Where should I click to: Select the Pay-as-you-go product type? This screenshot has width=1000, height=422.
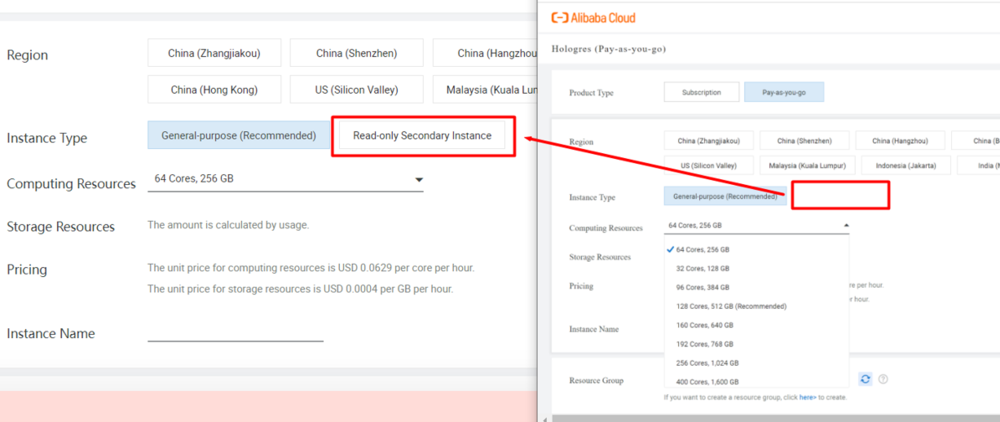784,92
